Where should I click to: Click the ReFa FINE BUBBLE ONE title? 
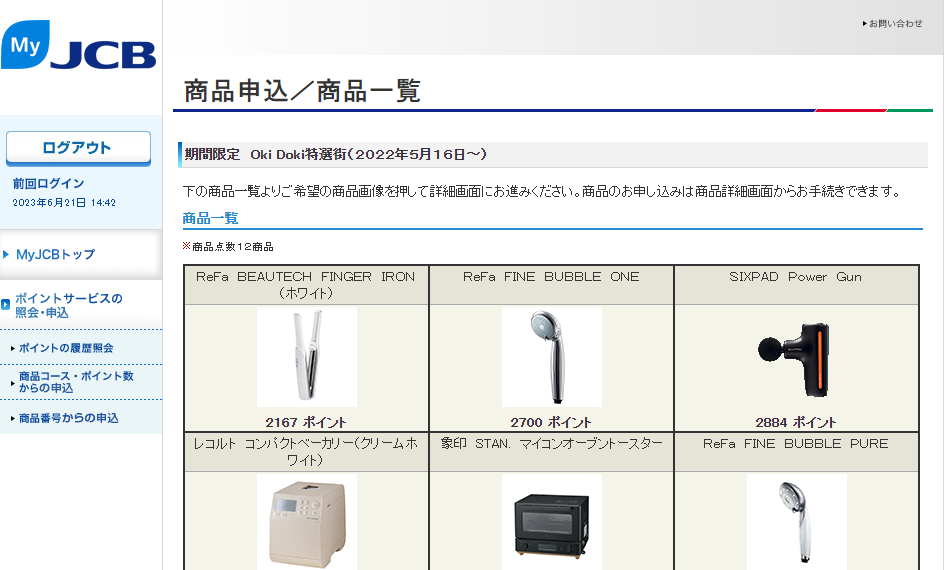pyautogui.click(x=551, y=277)
